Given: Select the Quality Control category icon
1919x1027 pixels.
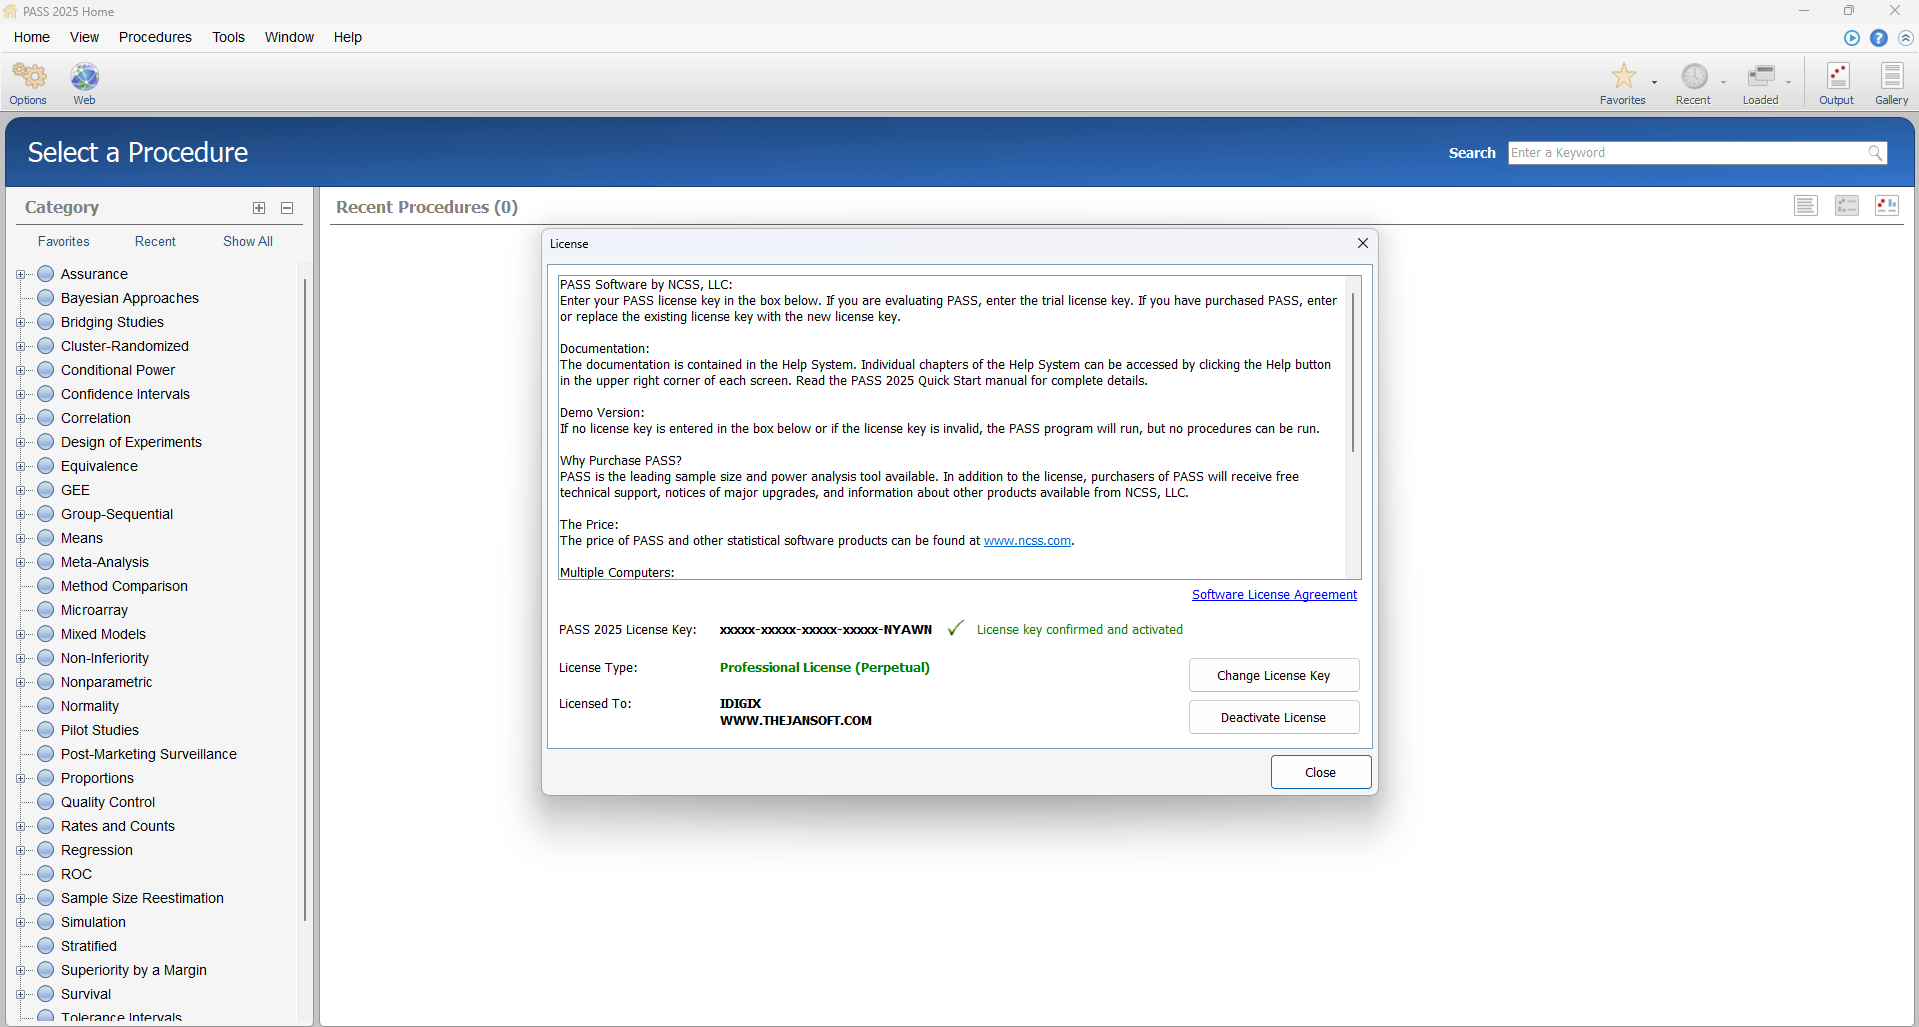Looking at the screenshot, I should coord(46,802).
